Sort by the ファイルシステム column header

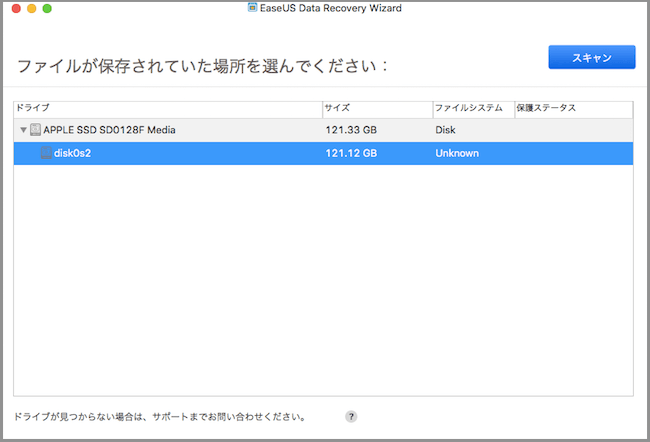pyautogui.click(x=474, y=110)
